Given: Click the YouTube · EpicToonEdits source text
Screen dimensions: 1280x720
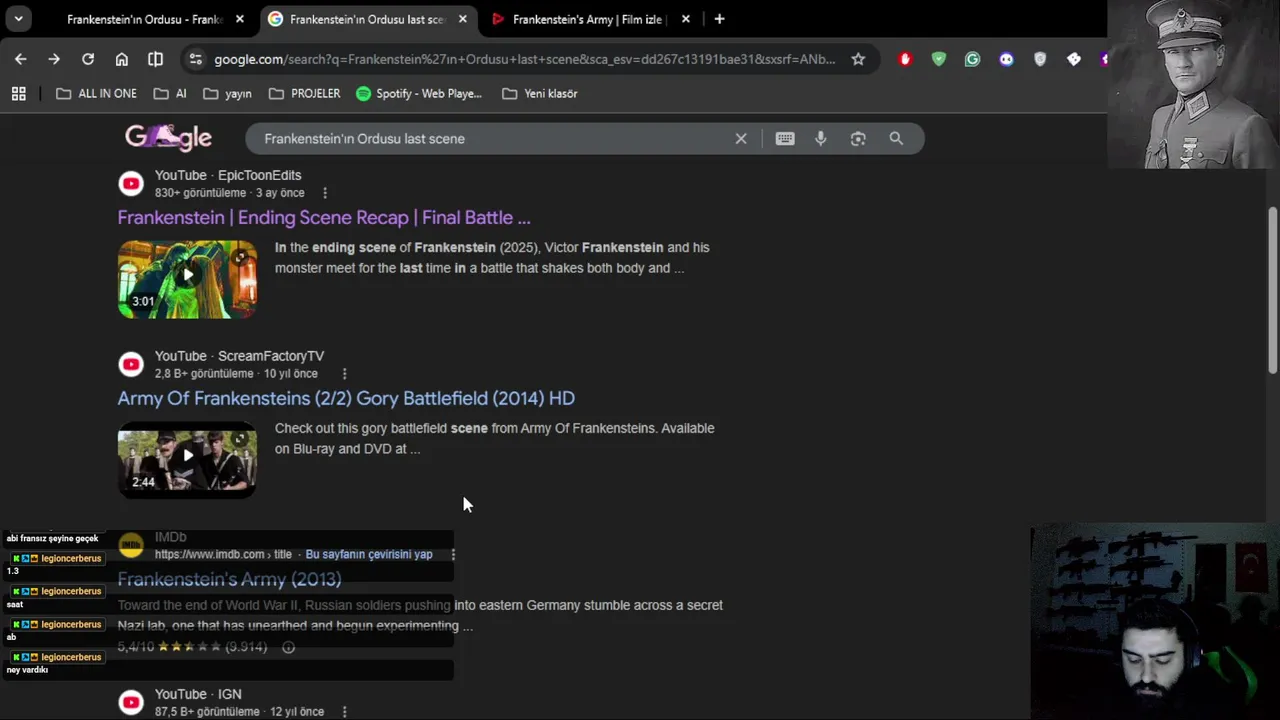Looking at the screenshot, I should click(x=228, y=175).
